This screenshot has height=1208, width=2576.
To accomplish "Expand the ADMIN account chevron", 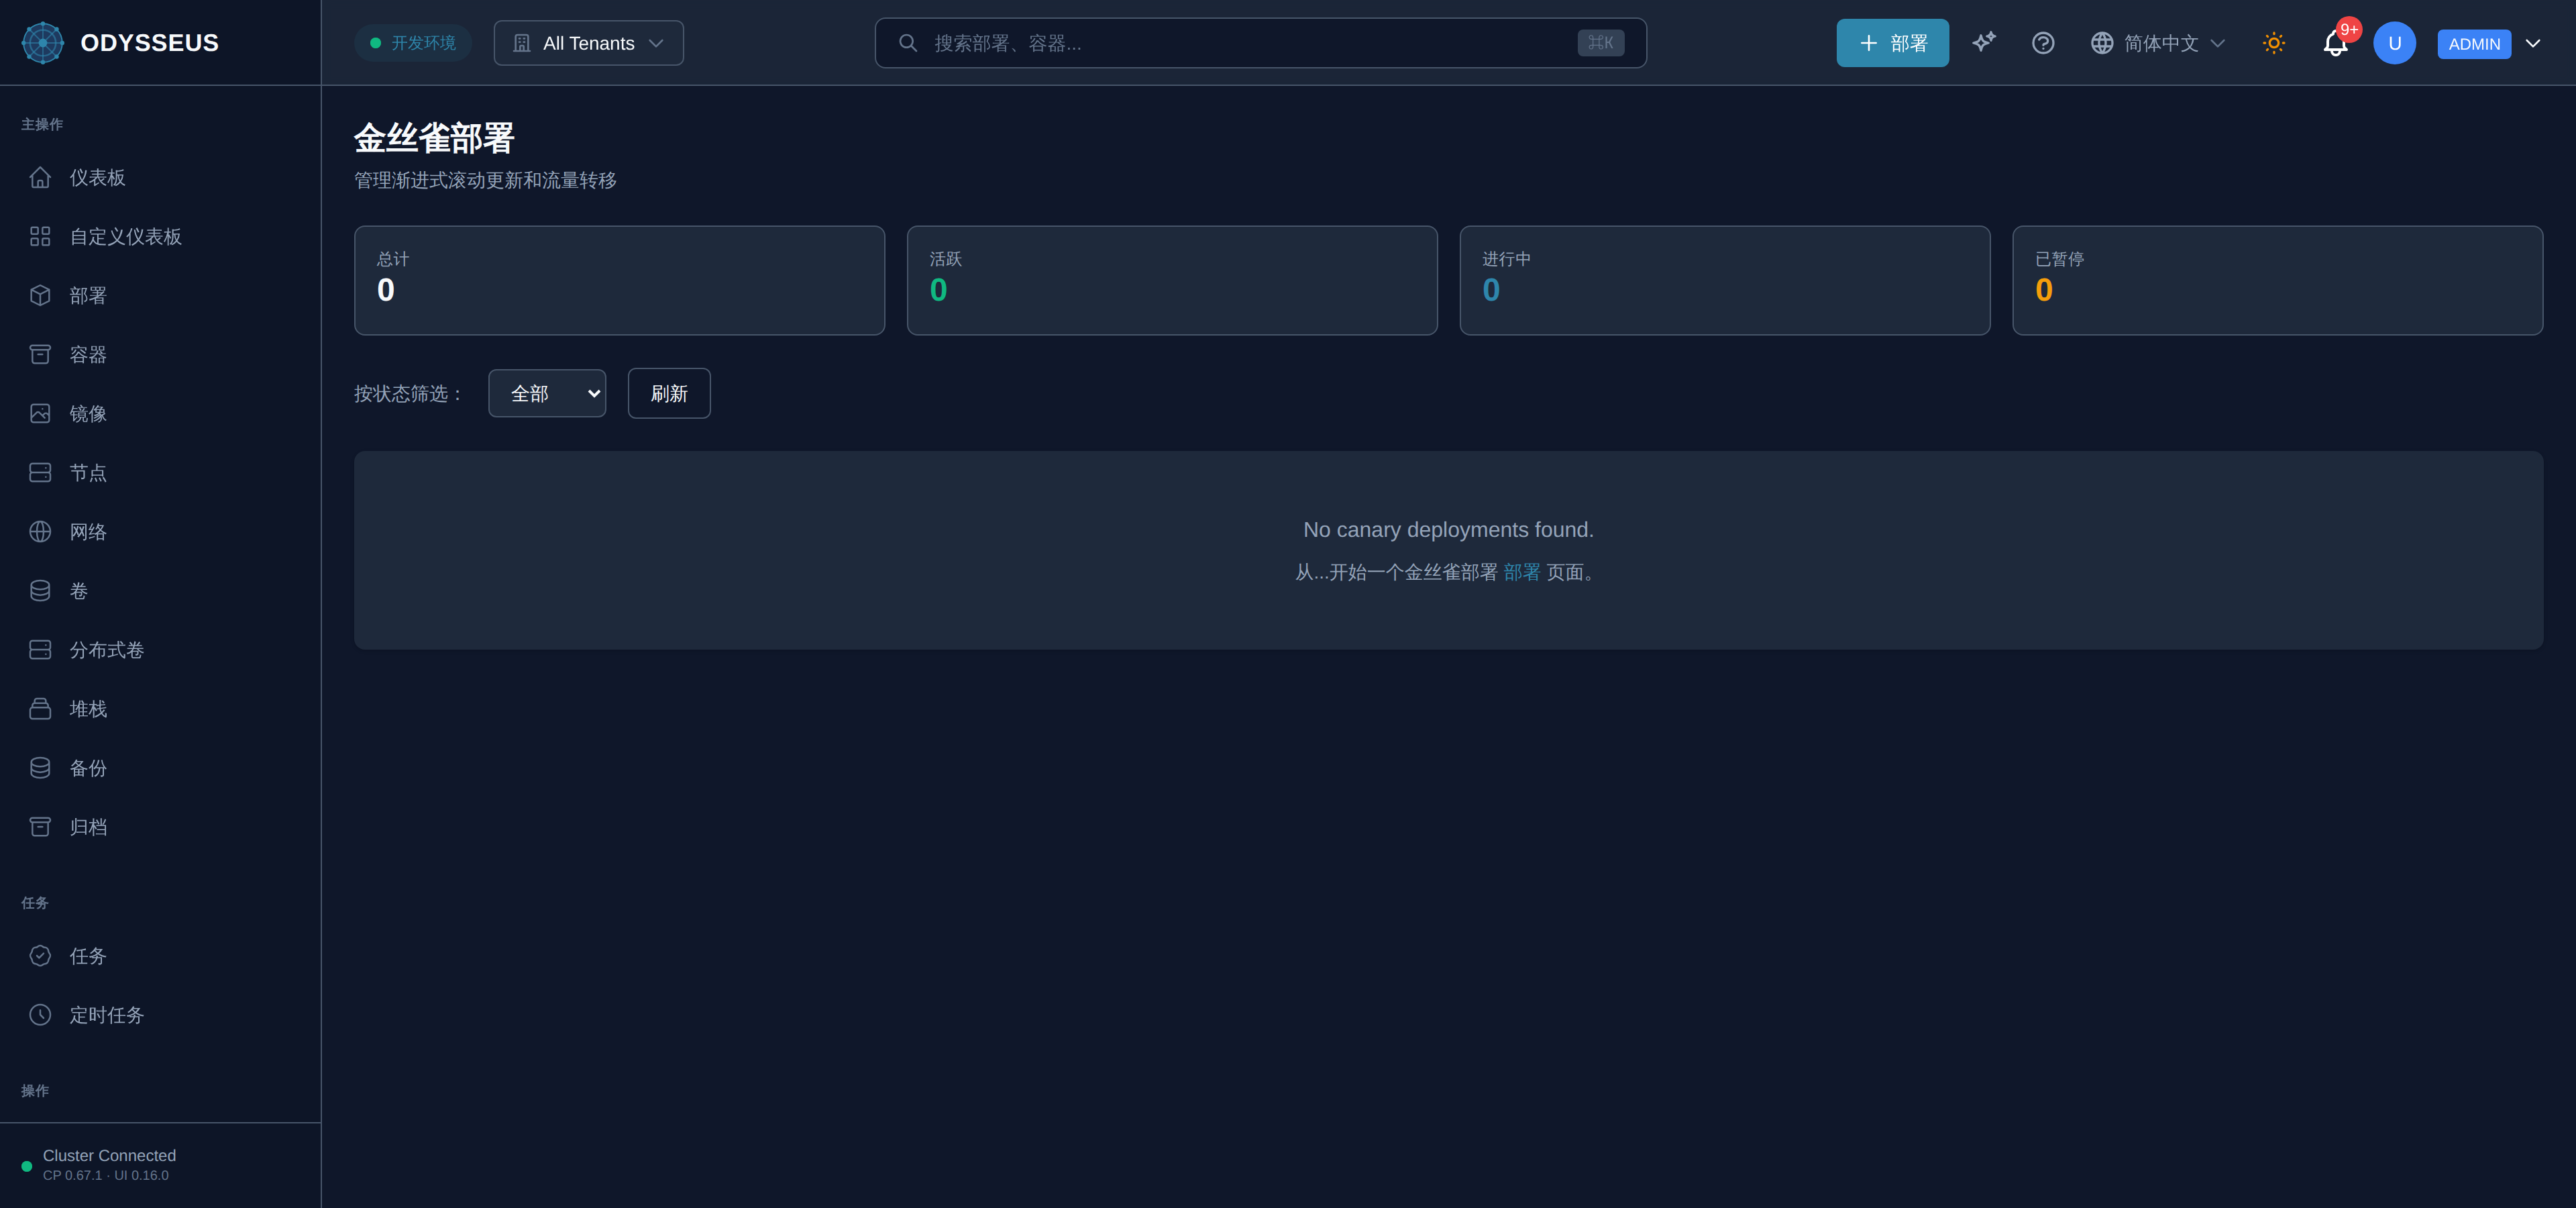I will point(2533,43).
